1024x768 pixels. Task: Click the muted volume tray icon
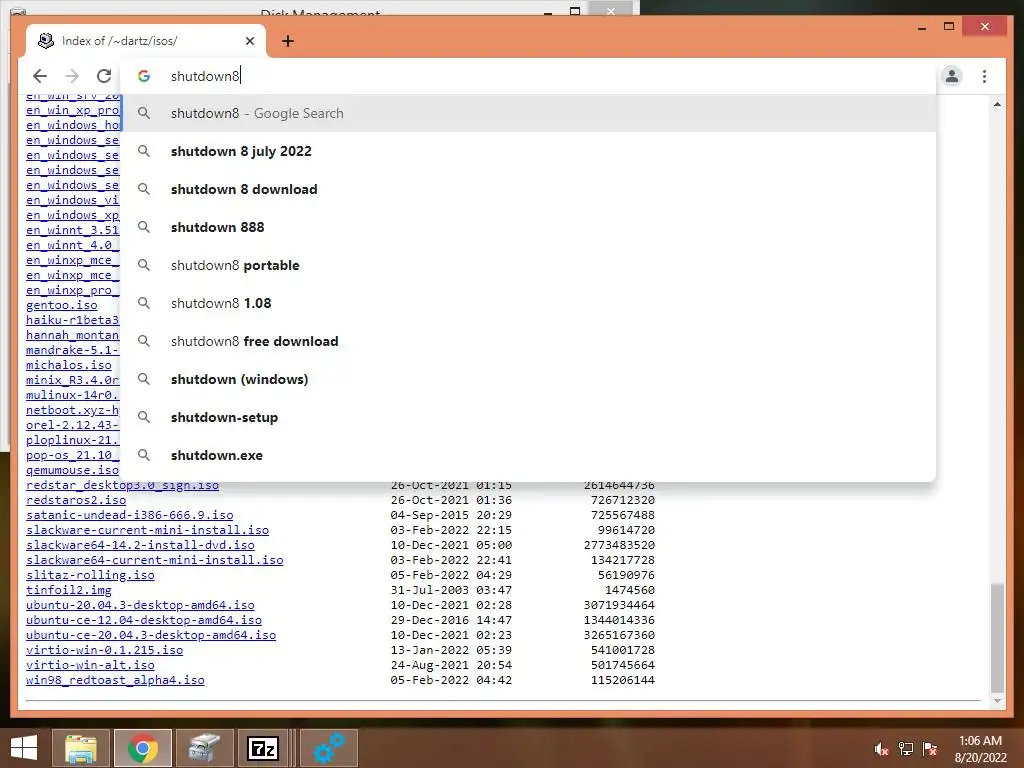(x=882, y=748)
